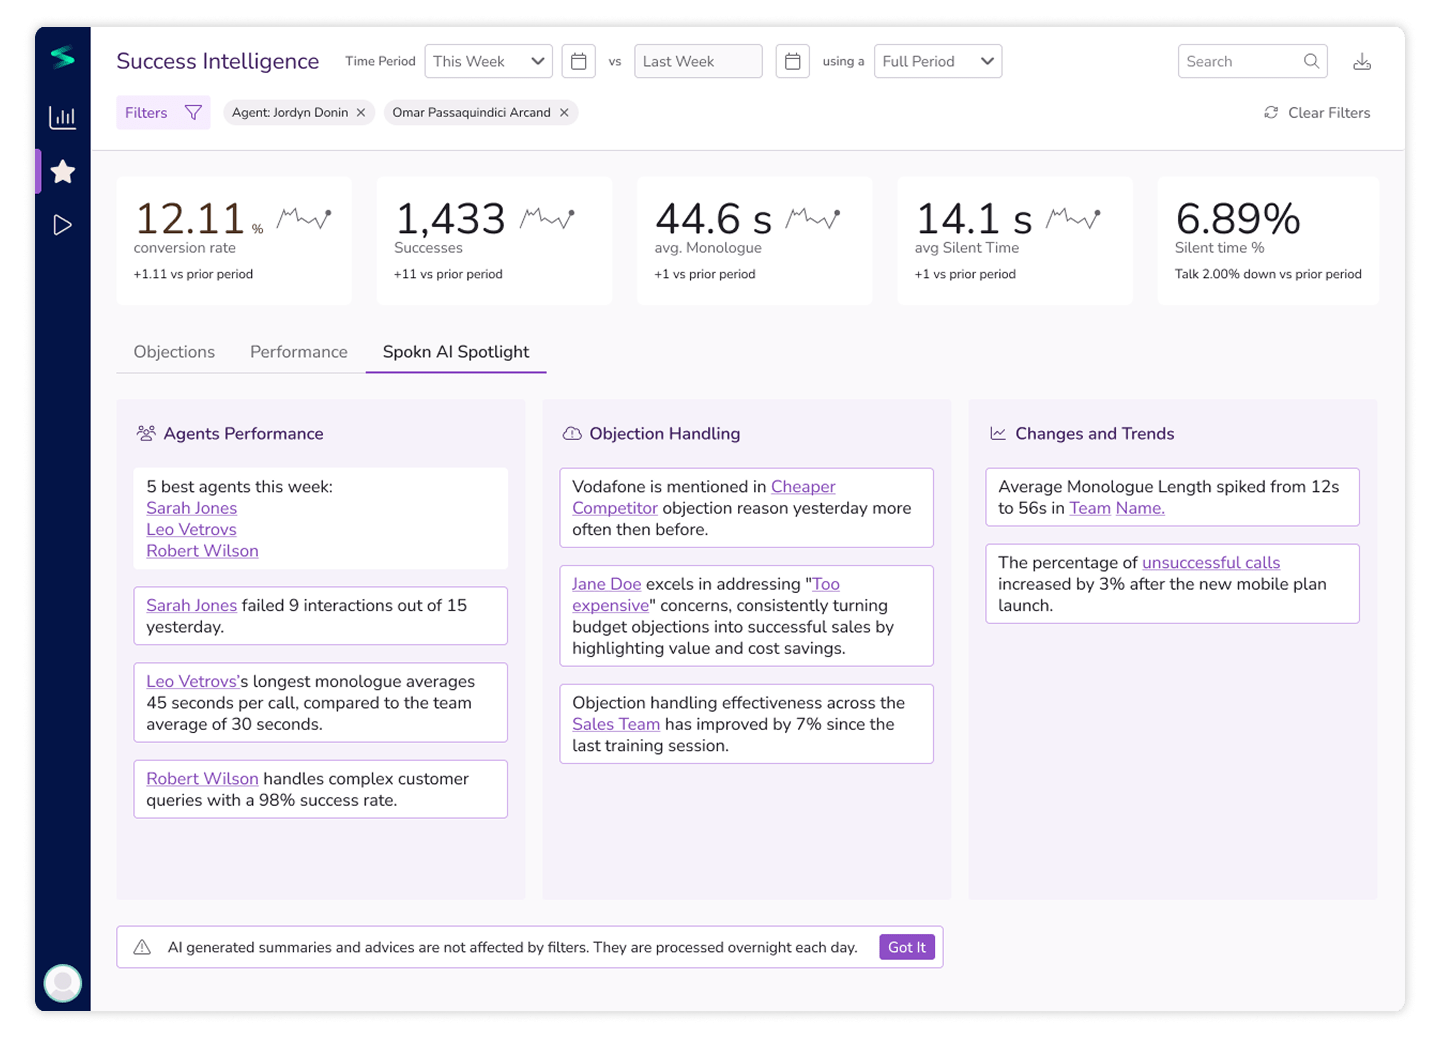Click 'Talk 2.00% down vs prior period' text
The image size is (1440, 1038).
tap(1268, 274)
